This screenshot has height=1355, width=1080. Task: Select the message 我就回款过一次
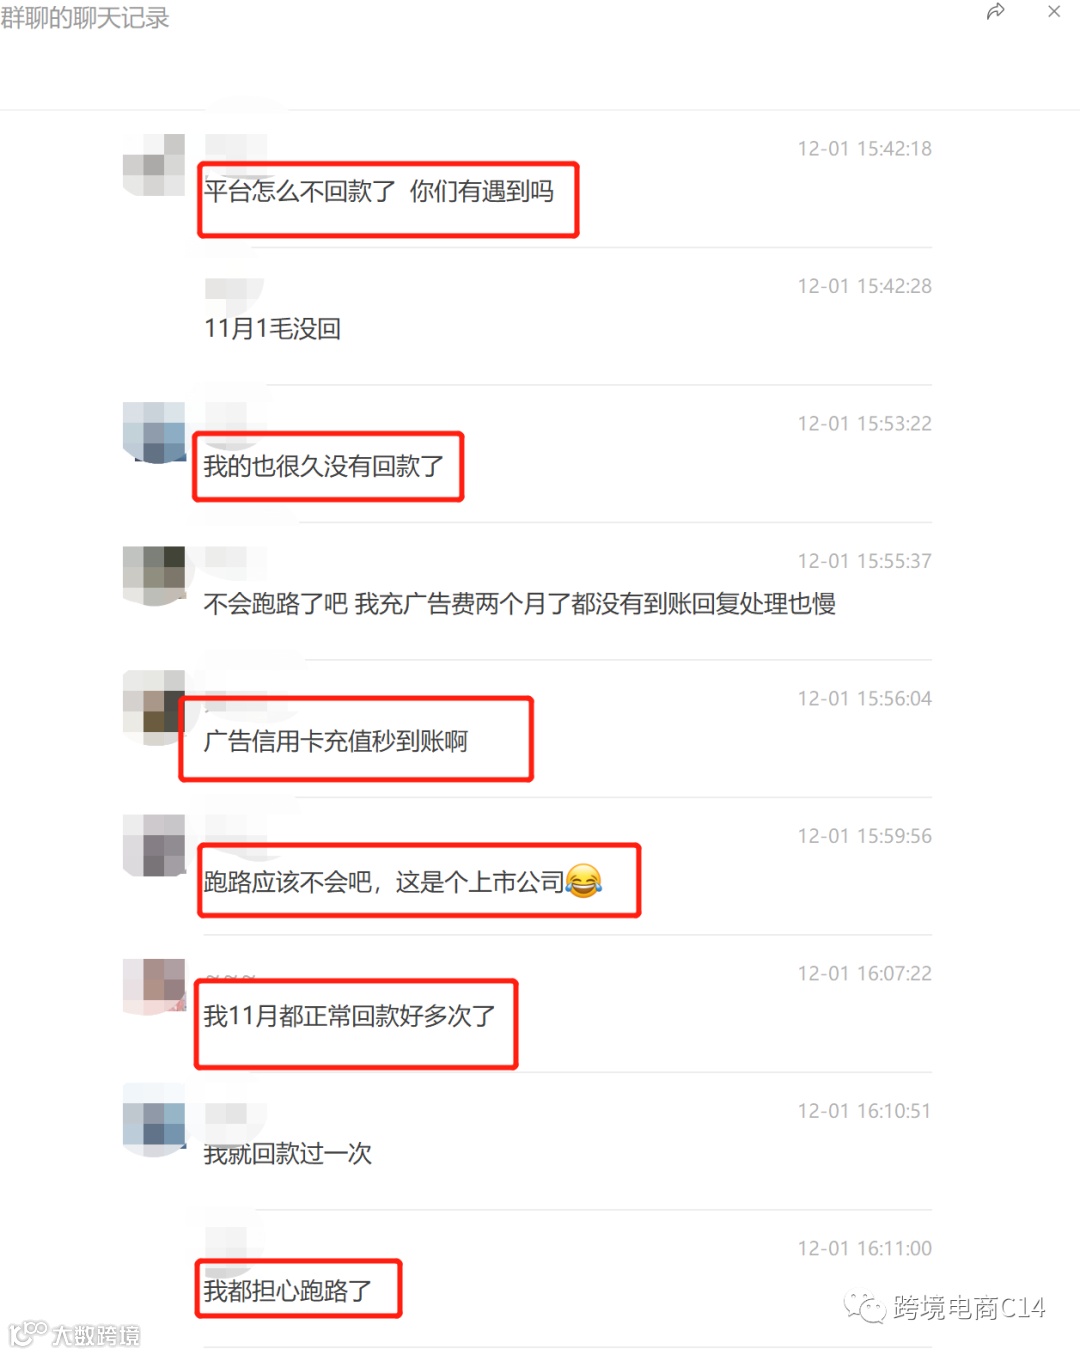tap(288, 1154)
